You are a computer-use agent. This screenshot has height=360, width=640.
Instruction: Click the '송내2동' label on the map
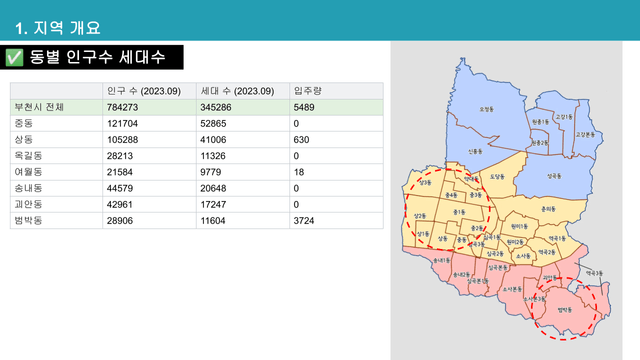[461, 275]
